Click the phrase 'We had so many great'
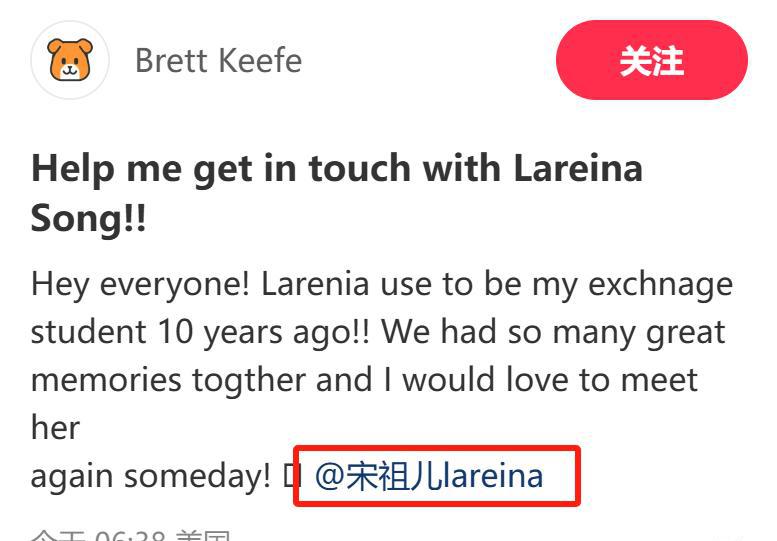 tap(553, 332)
